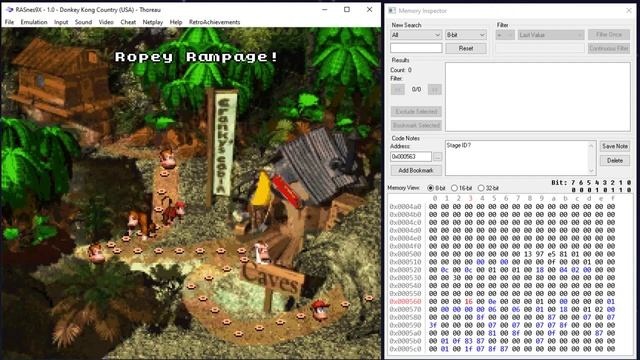The width and height of the screenshot is (640, 360).
Task: Click the RASnes9X app icon in title bar
Action: pos(9,9)
